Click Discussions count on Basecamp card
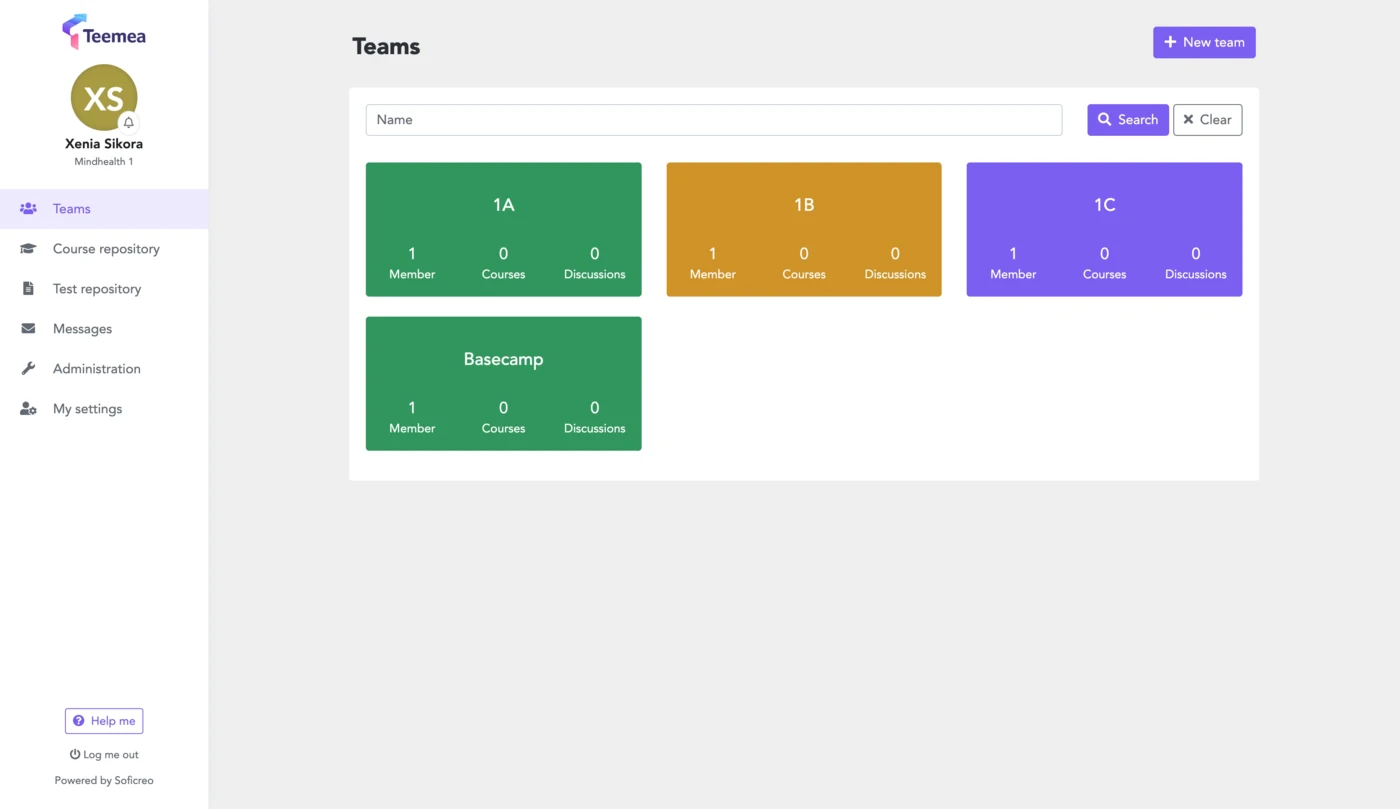 tap(594, 417)
